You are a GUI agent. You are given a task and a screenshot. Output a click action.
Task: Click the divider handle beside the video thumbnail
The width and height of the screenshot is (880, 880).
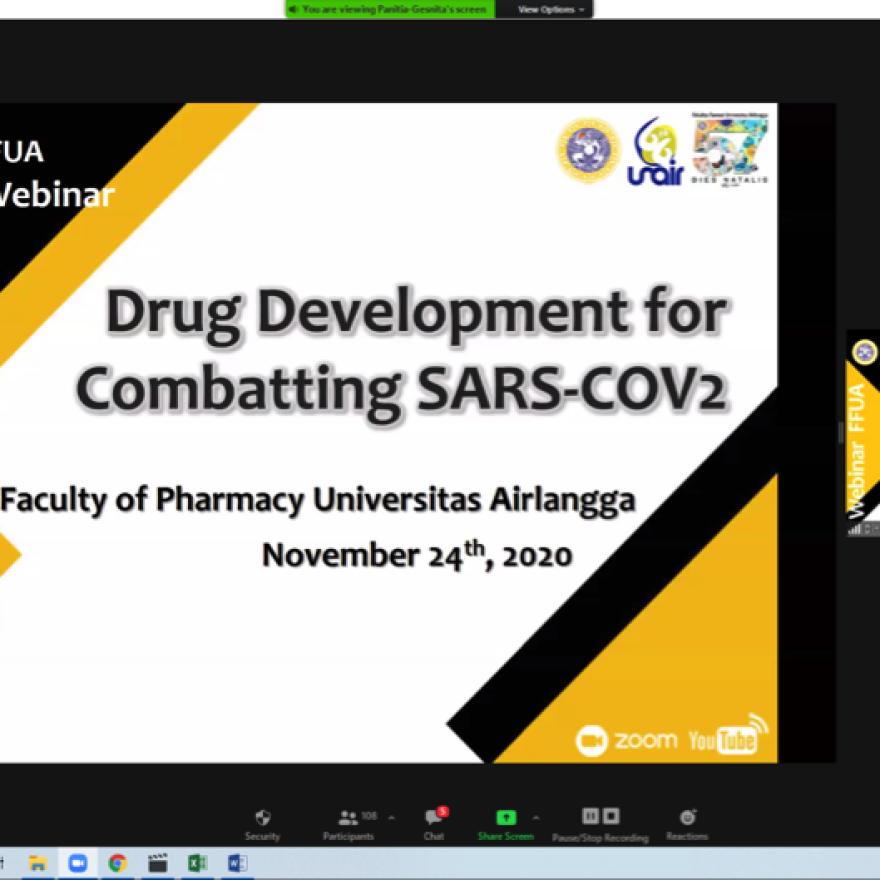pos(841,433)
